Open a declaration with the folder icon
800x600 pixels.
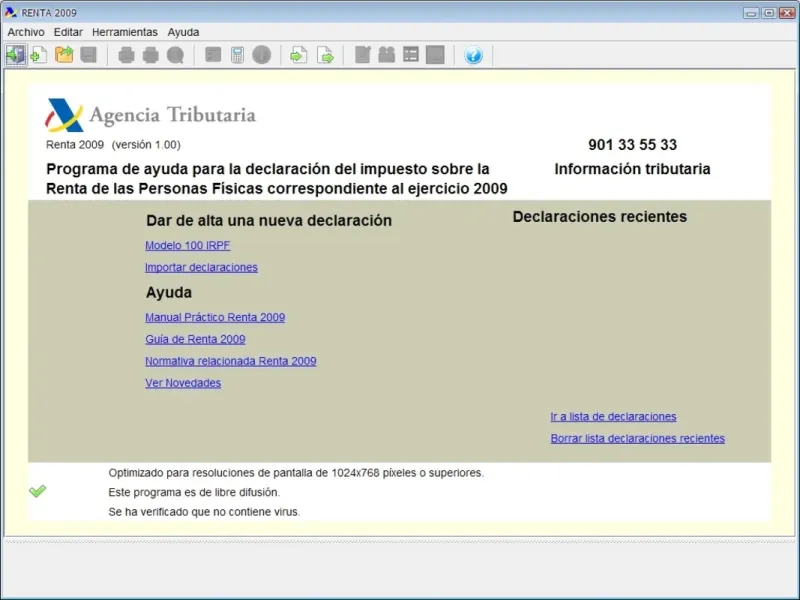[64, 55]
